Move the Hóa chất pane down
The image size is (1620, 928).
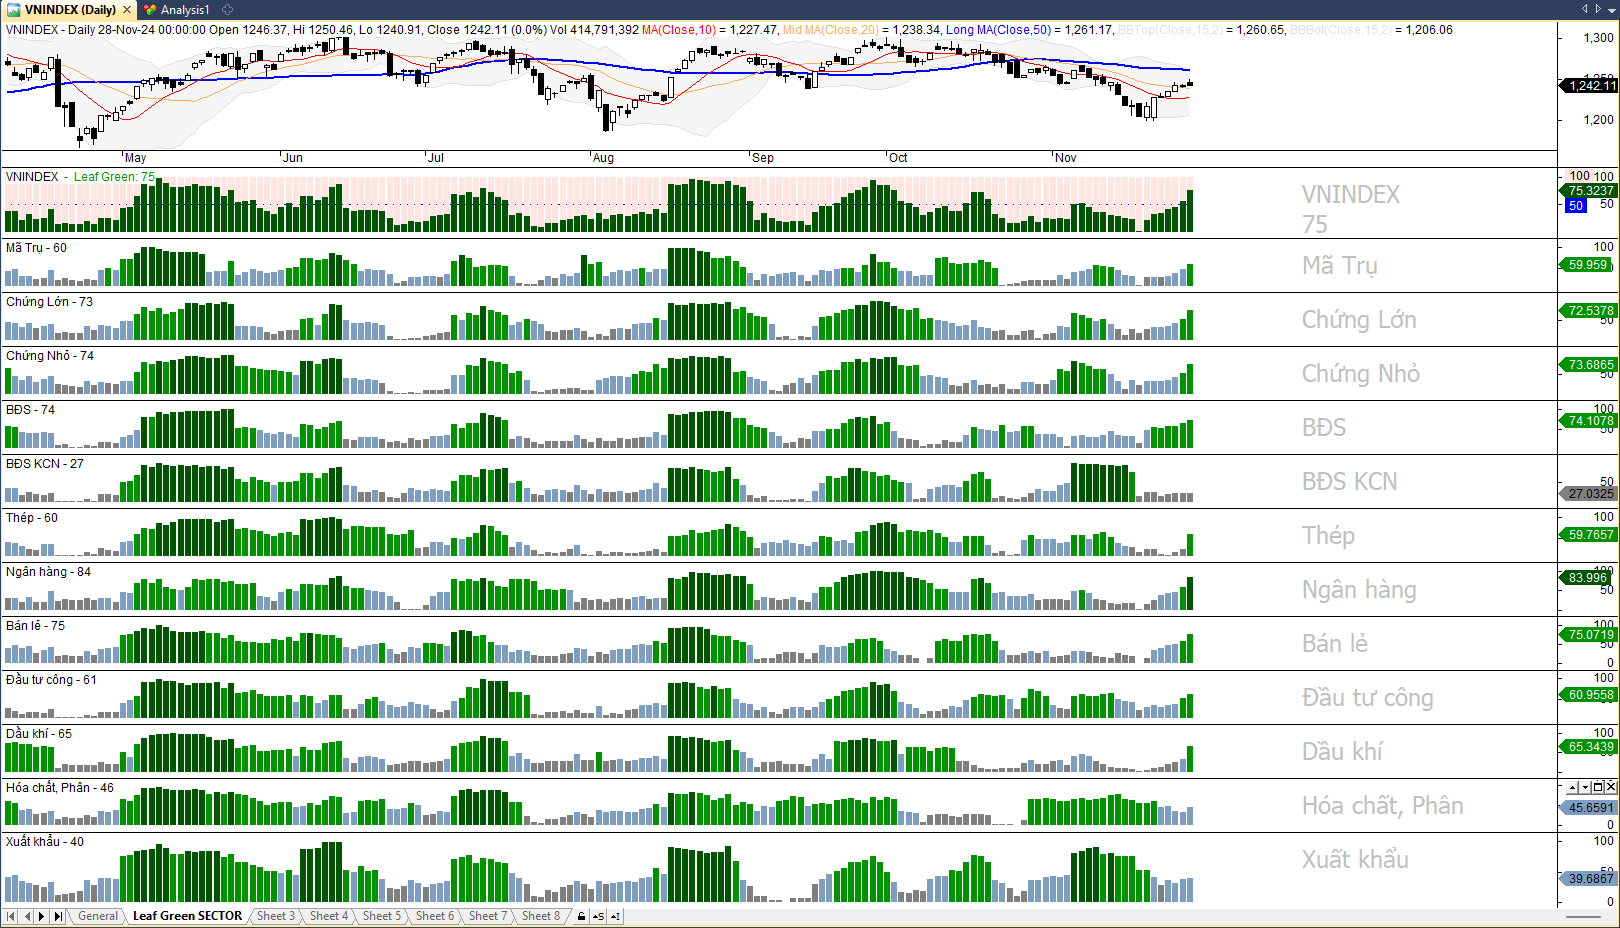point(1585,788)
